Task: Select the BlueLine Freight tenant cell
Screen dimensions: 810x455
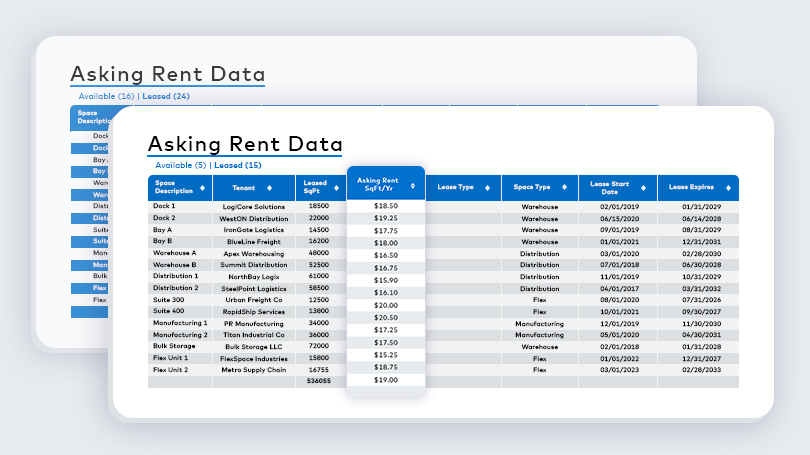Action: (x=254, y=242)
